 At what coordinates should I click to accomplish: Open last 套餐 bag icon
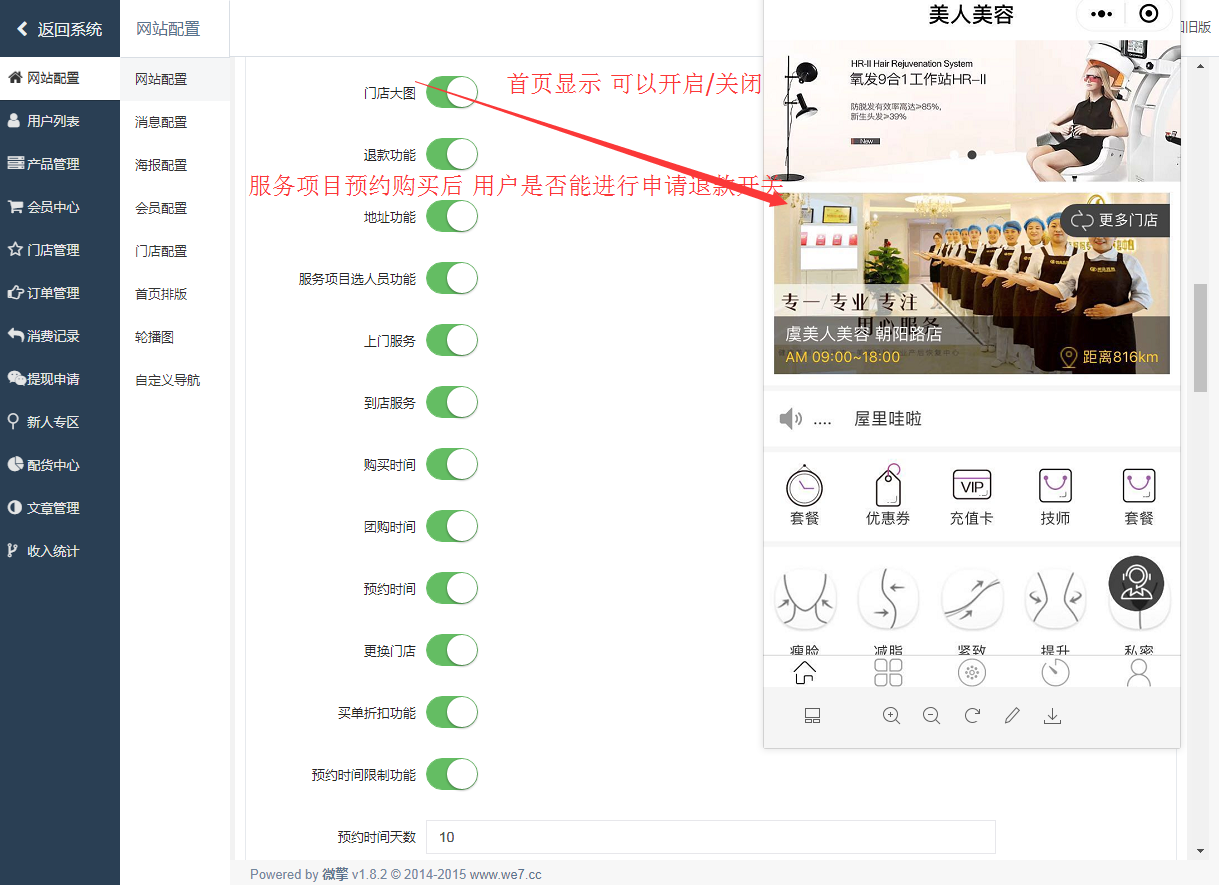pos(1139,487)
